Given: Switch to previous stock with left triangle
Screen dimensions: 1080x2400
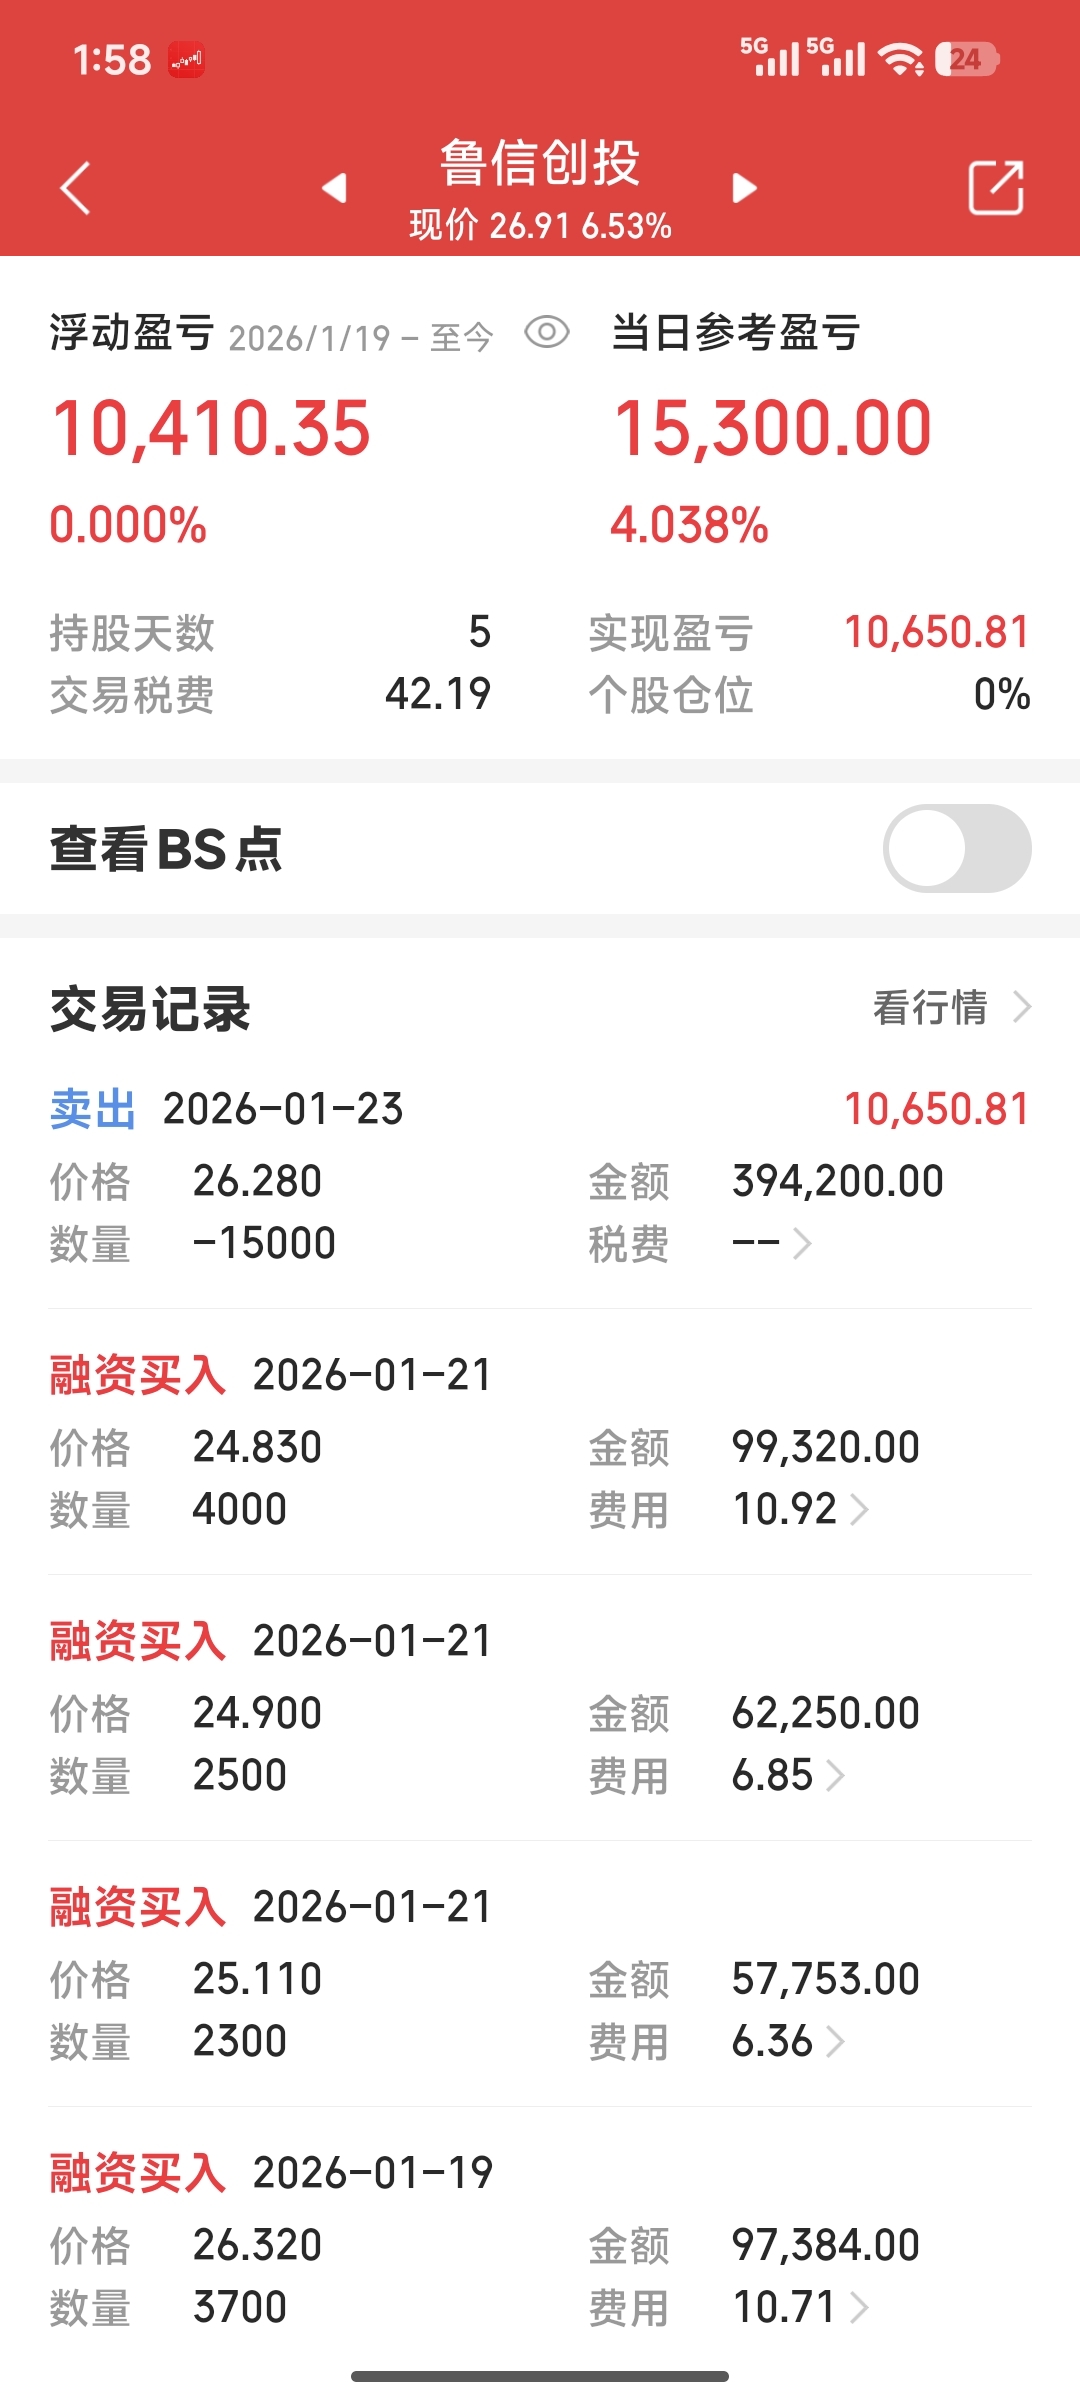Looking at the screenshot, I should coord(335,188).
